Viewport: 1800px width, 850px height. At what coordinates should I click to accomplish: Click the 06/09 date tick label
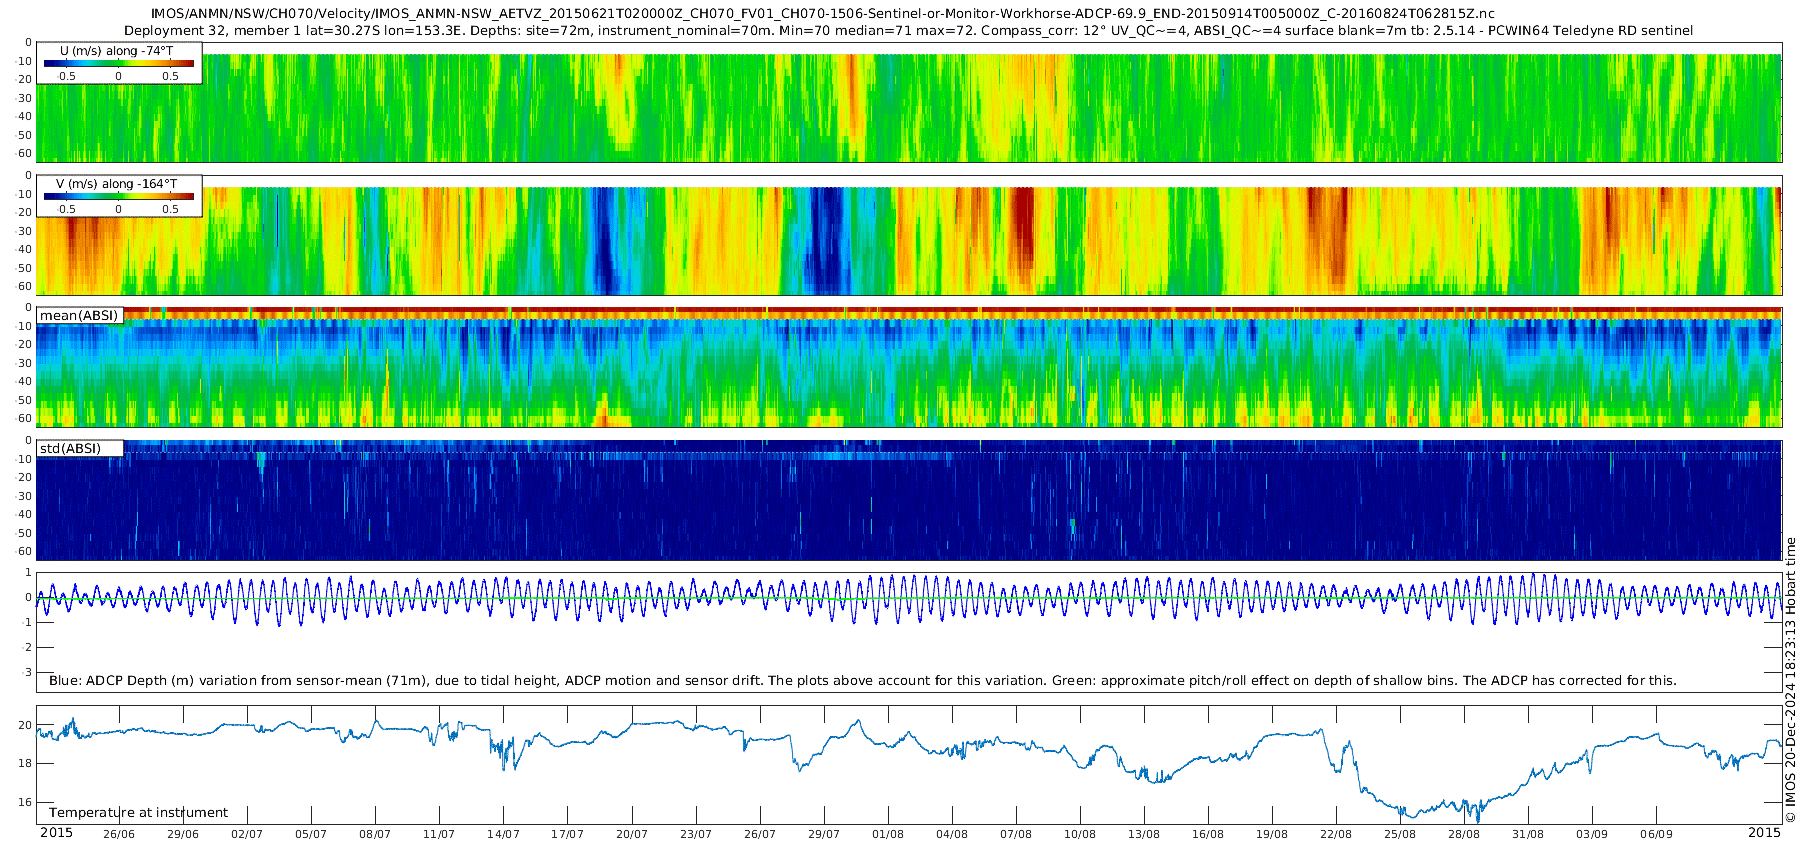[1656, 834]
